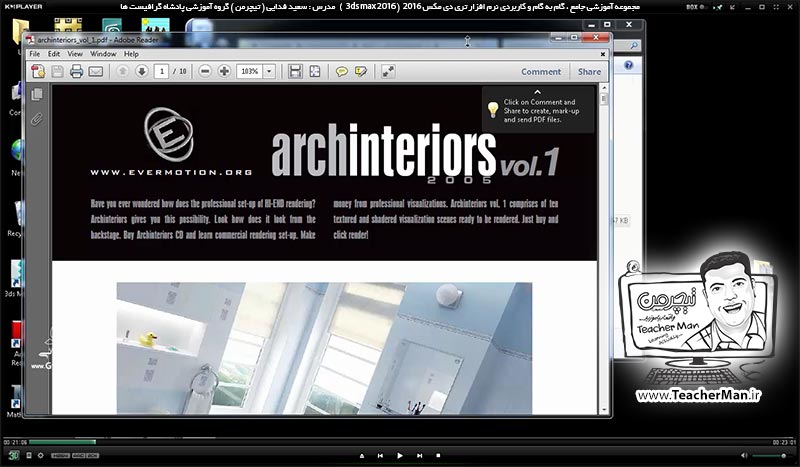
Task: Click the eject/open file icon in KMPlayer
Action: click(362, 455)
